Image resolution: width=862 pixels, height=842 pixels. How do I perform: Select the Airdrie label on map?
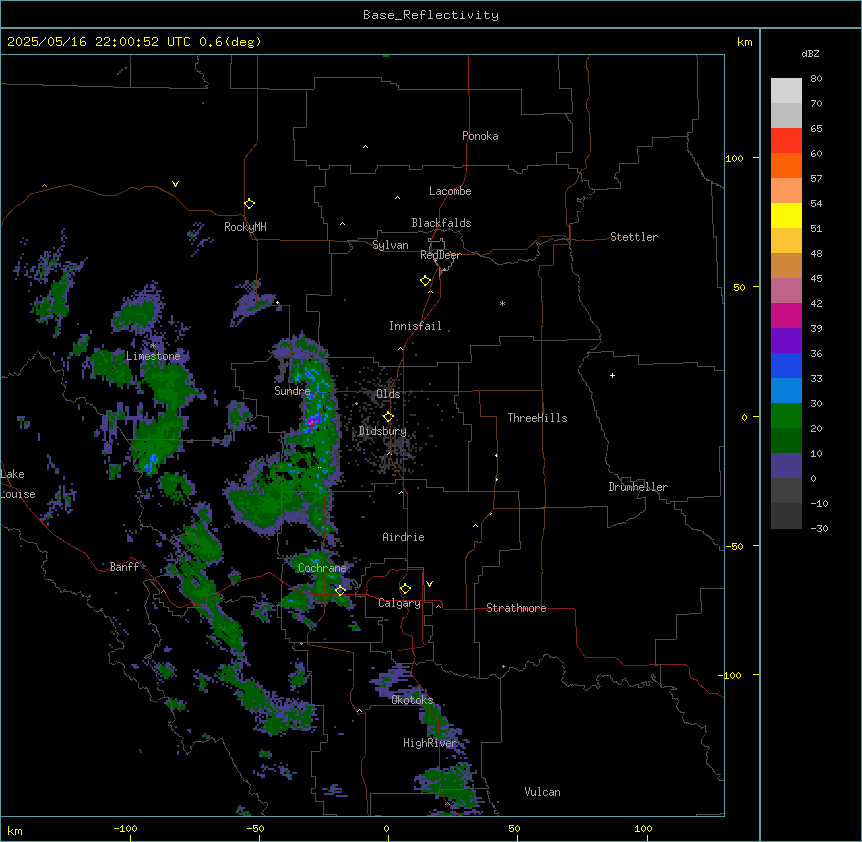pos(404,537)
